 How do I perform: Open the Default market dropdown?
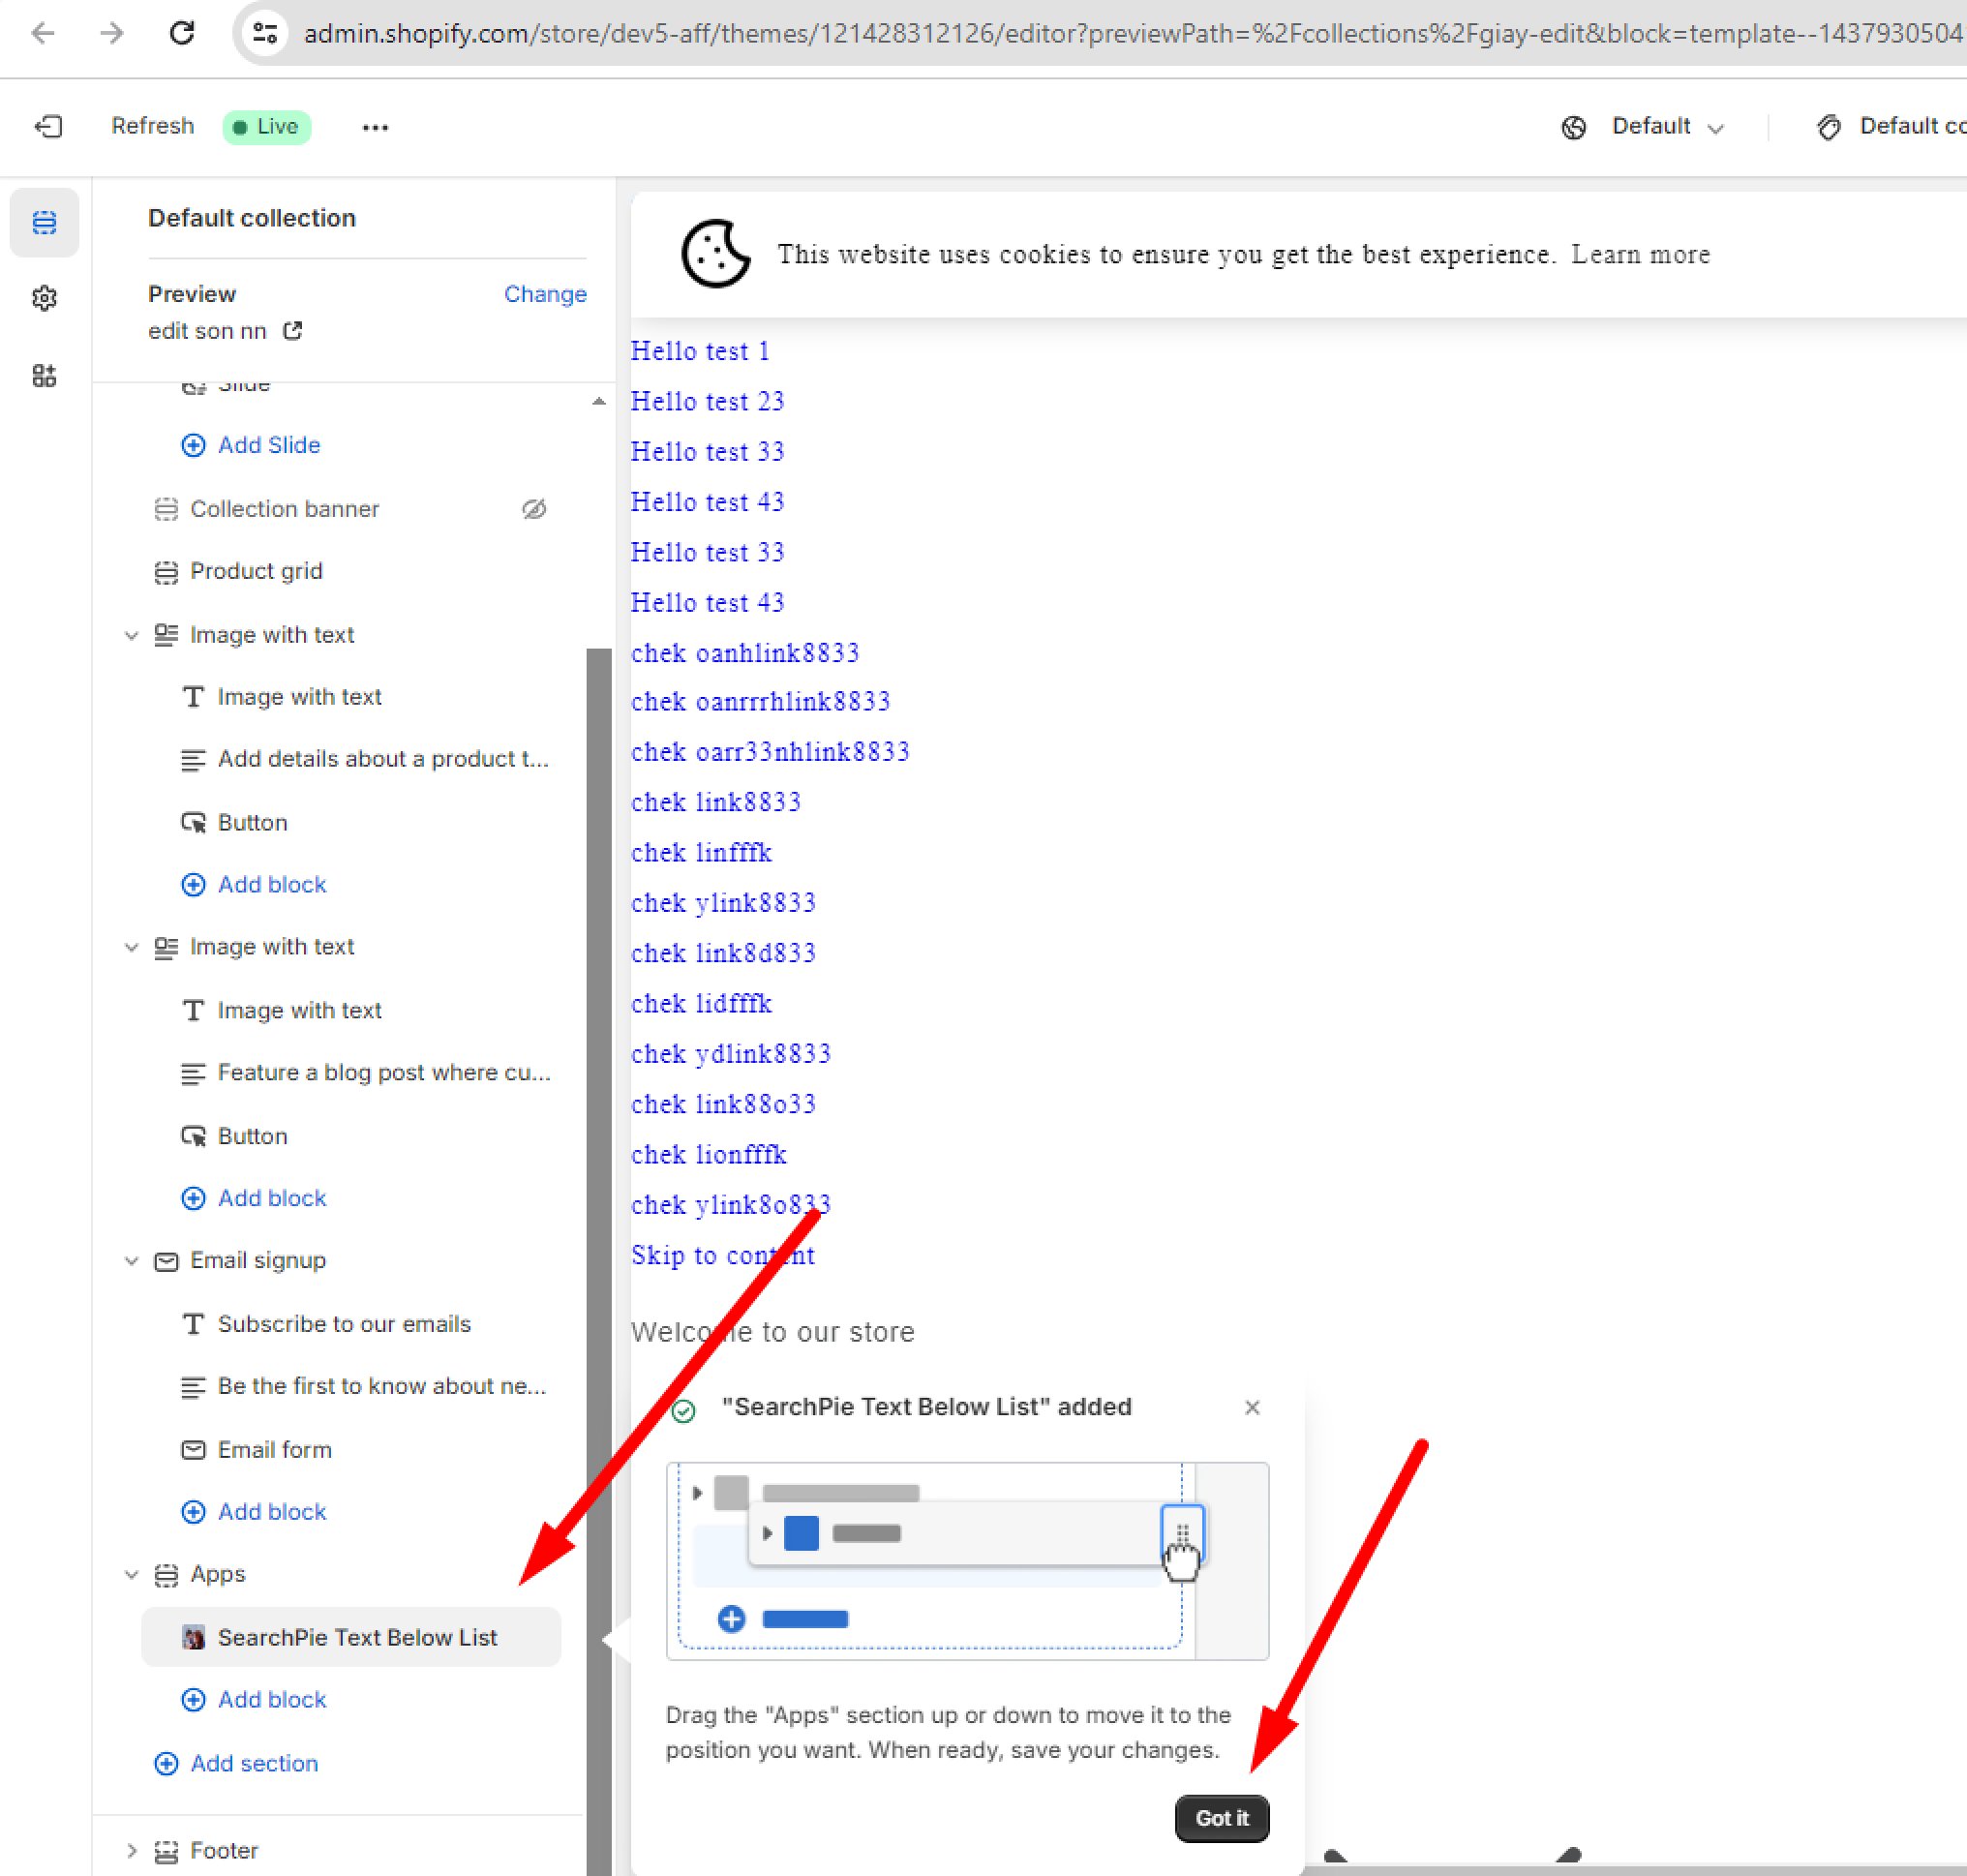tap(1650, 127)
